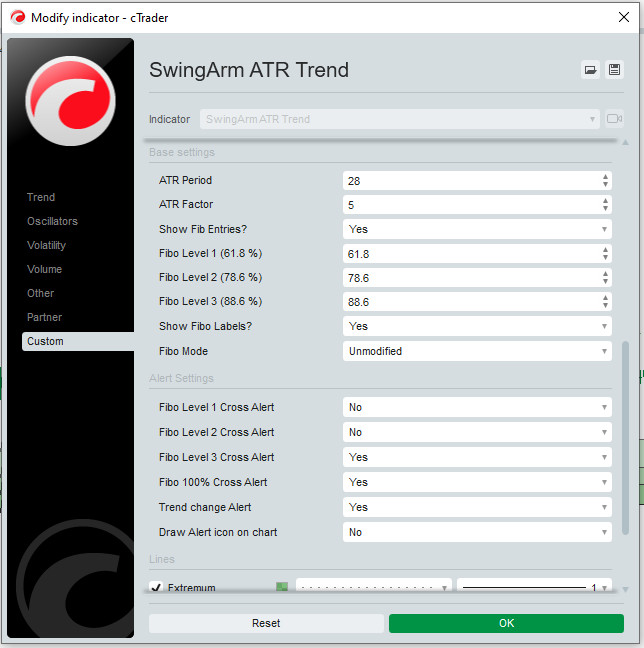
Task: Toggle the Extremum line checkbox
Action: (156, 587)
